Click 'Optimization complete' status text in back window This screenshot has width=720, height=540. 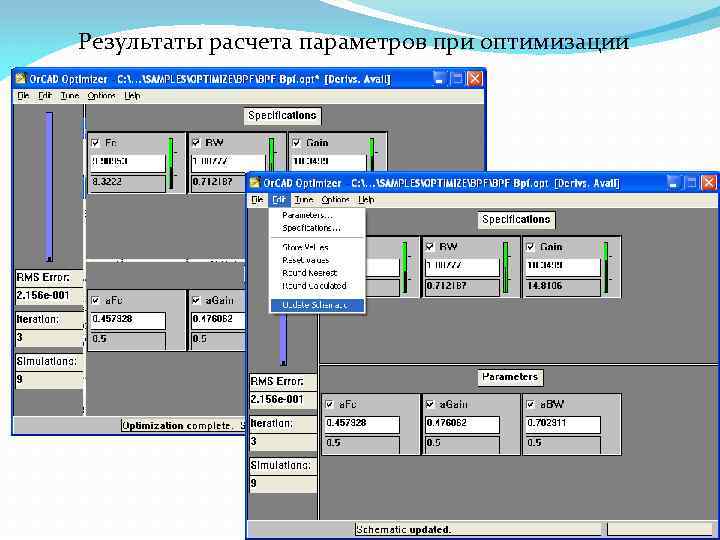[x=177, y=426]
